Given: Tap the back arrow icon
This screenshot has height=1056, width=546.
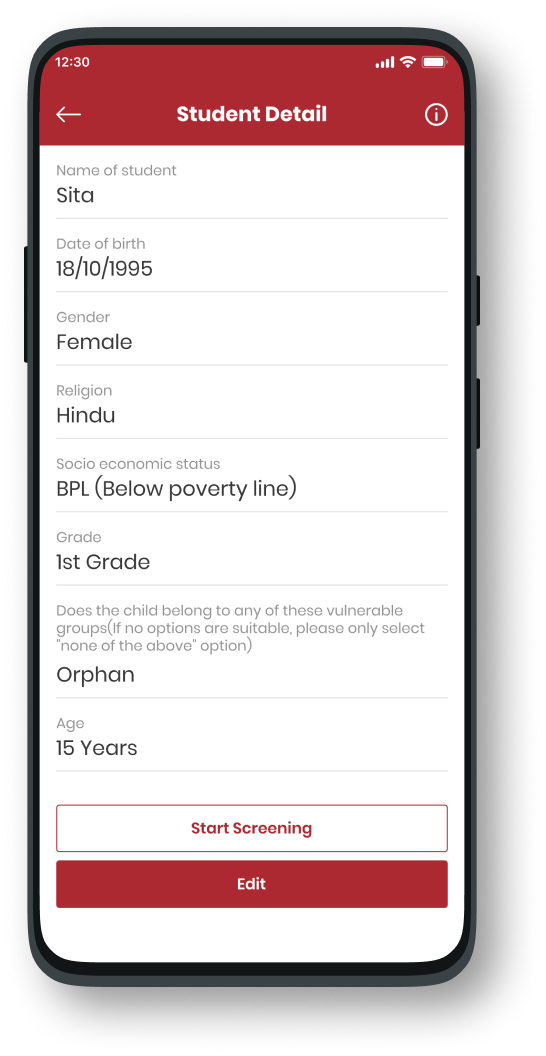Looking at the screenshot, I should tap(69, 114).
